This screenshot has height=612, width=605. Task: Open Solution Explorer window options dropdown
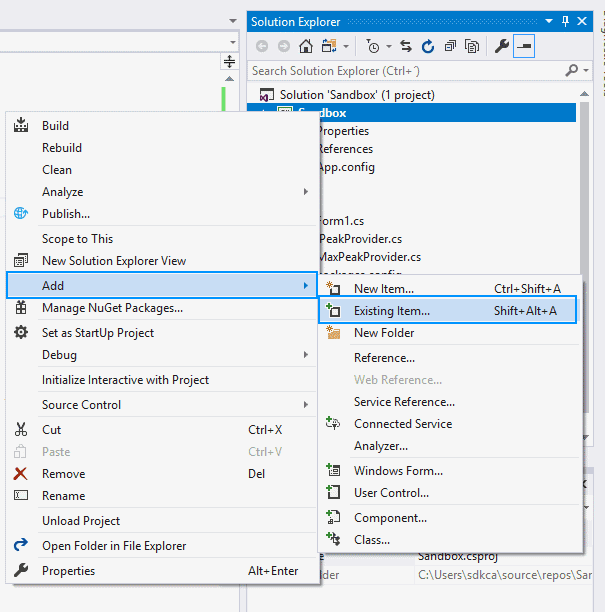(x=549, y=21)
